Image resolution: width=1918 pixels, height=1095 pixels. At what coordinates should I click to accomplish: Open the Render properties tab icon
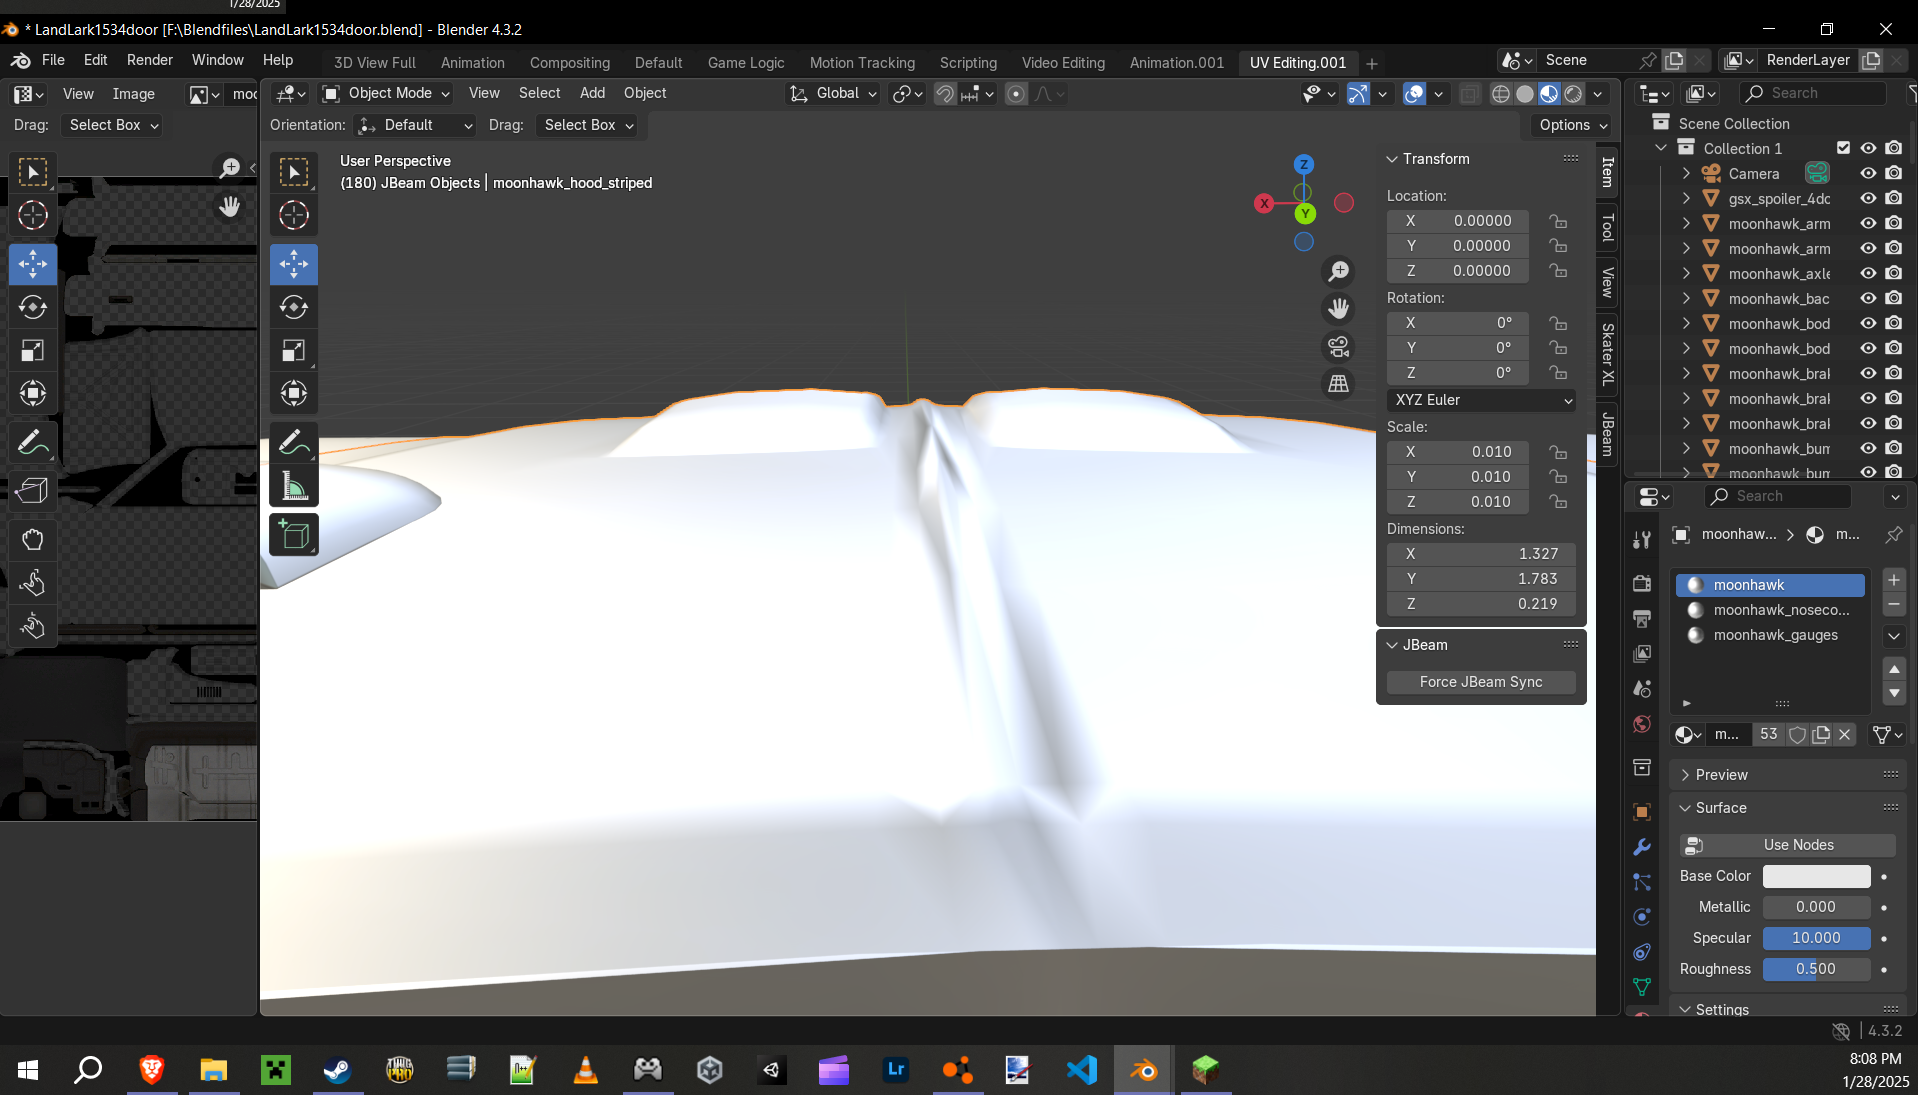point(1642,583)
